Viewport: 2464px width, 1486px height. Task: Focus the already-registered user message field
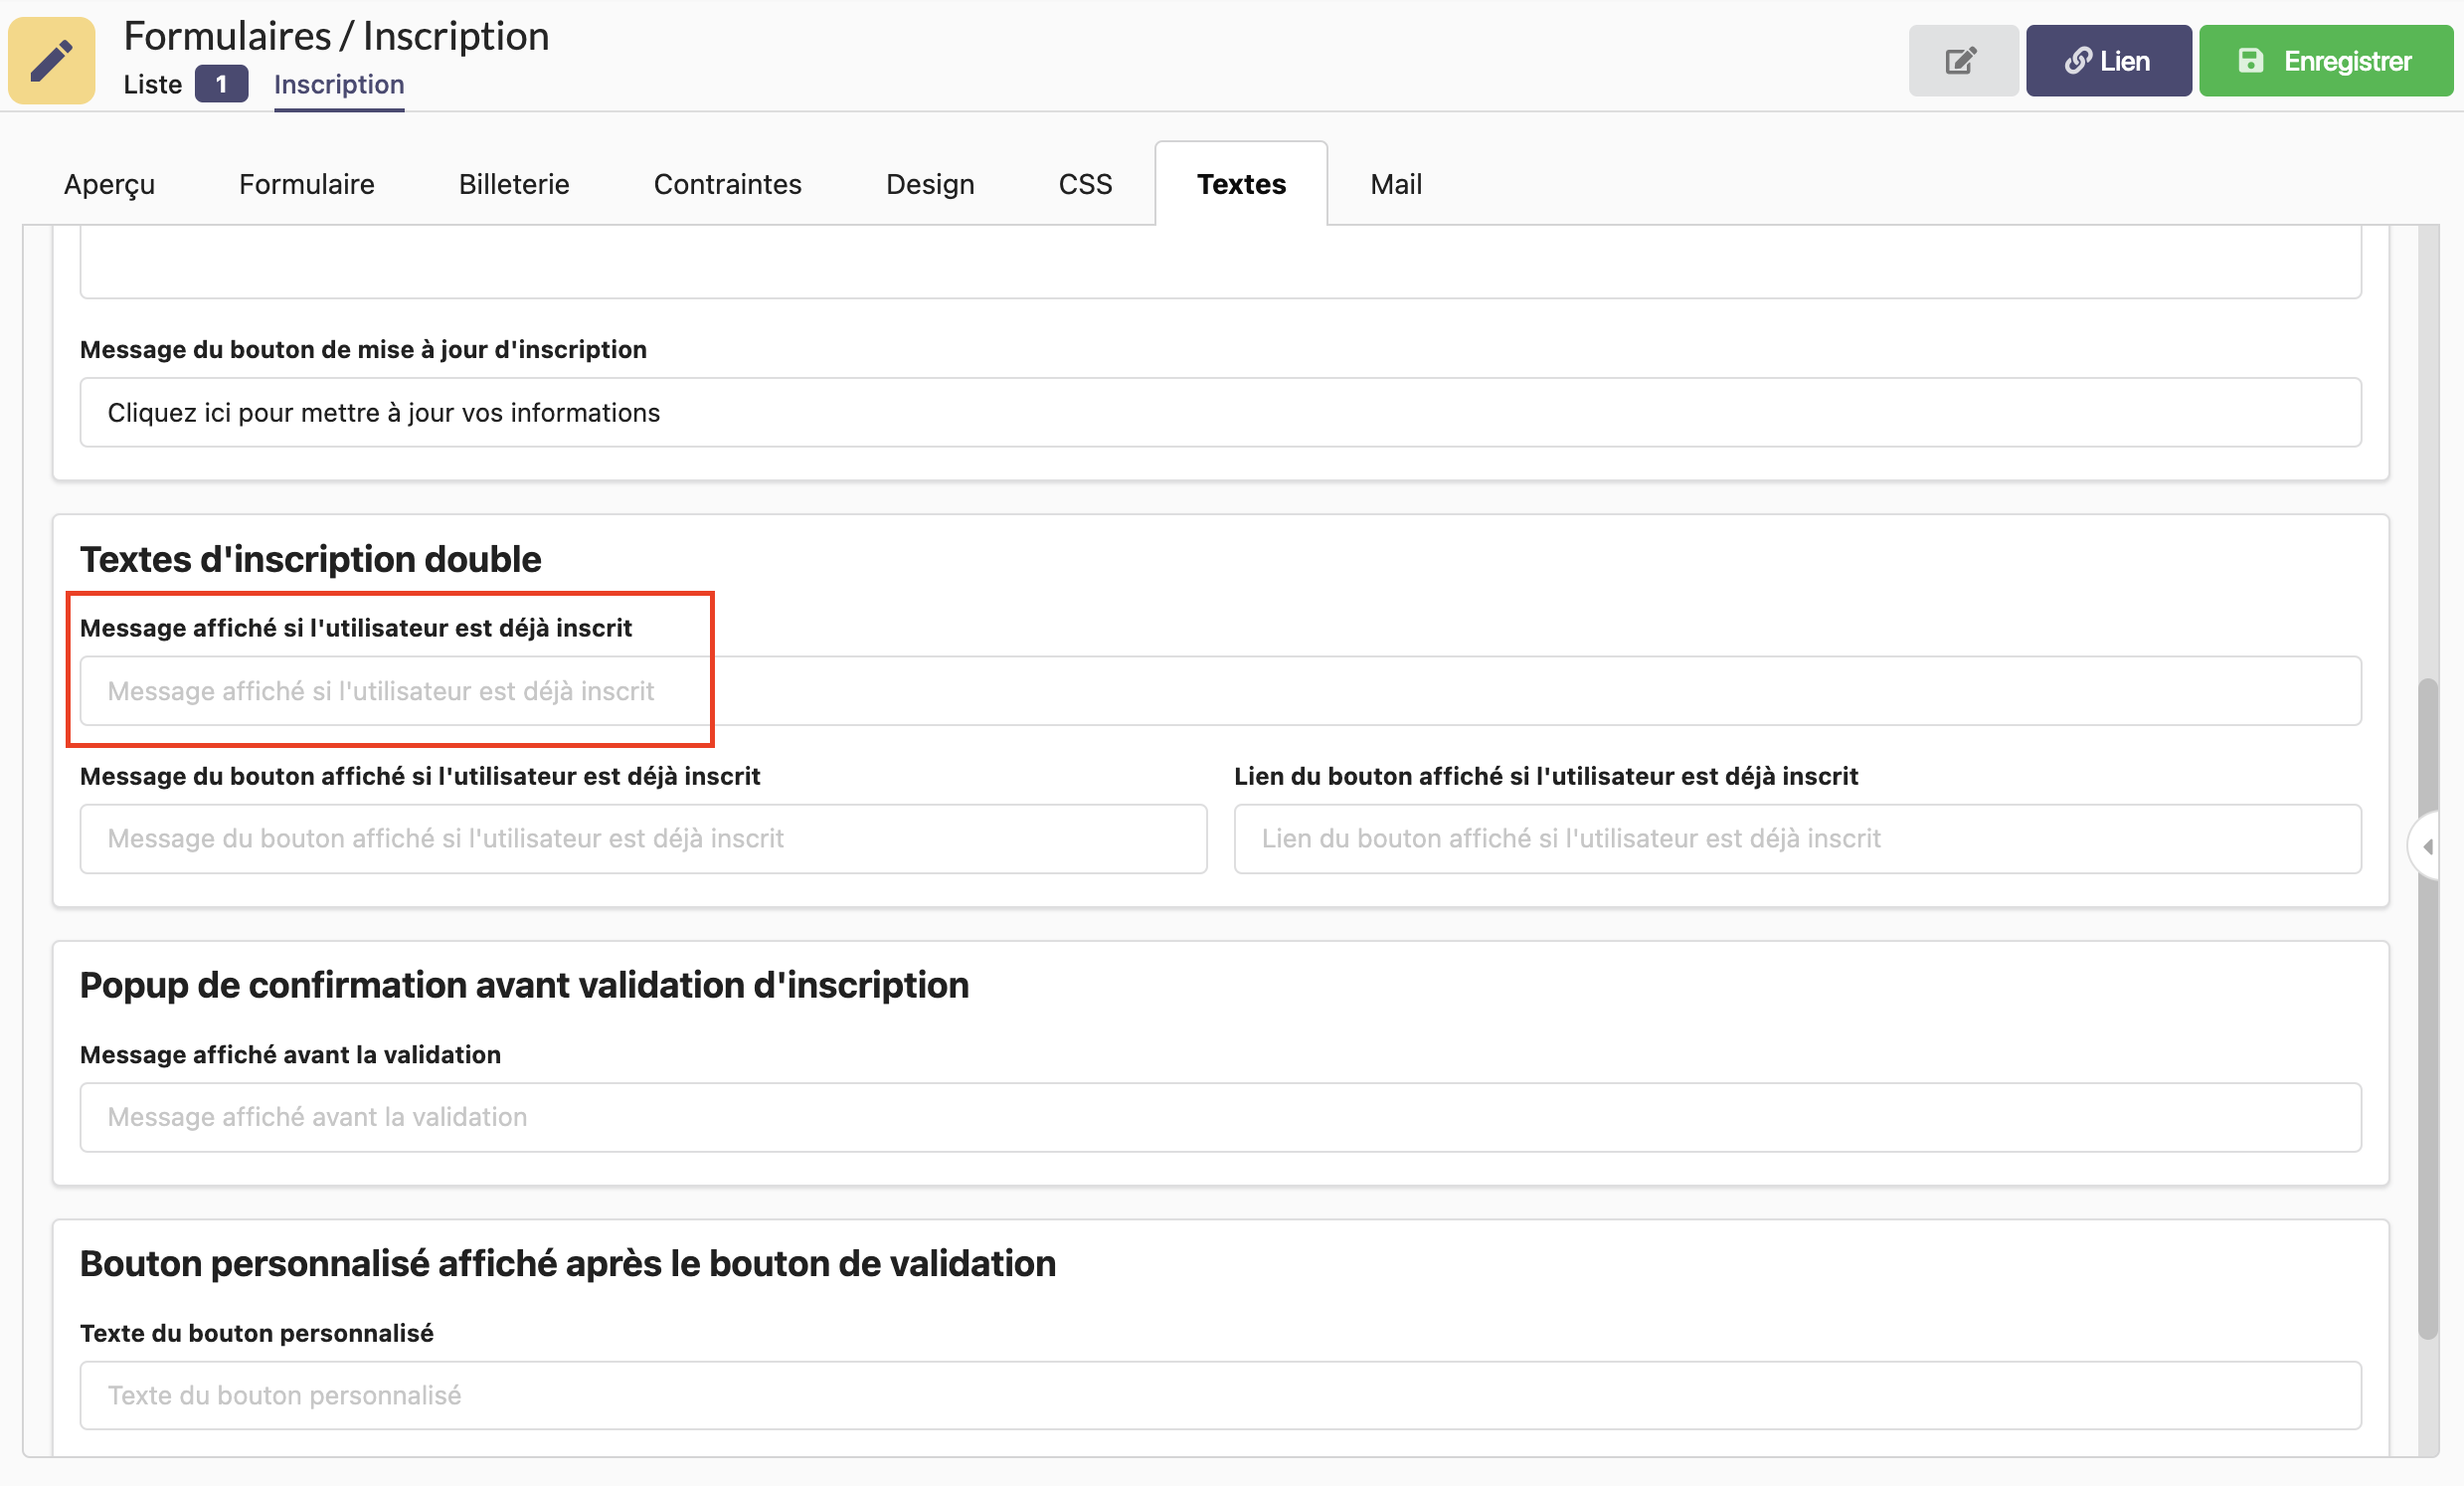[1220, 691]
